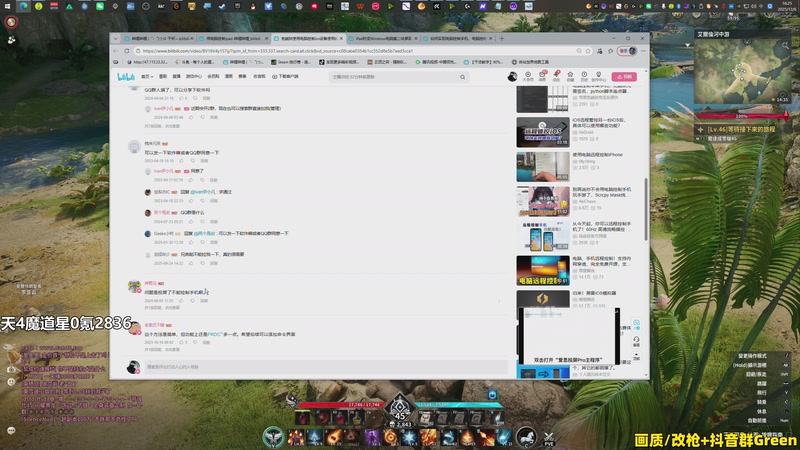Open the 腾讯视频 bookmark in bookmarks bar

tap(435, 62)
